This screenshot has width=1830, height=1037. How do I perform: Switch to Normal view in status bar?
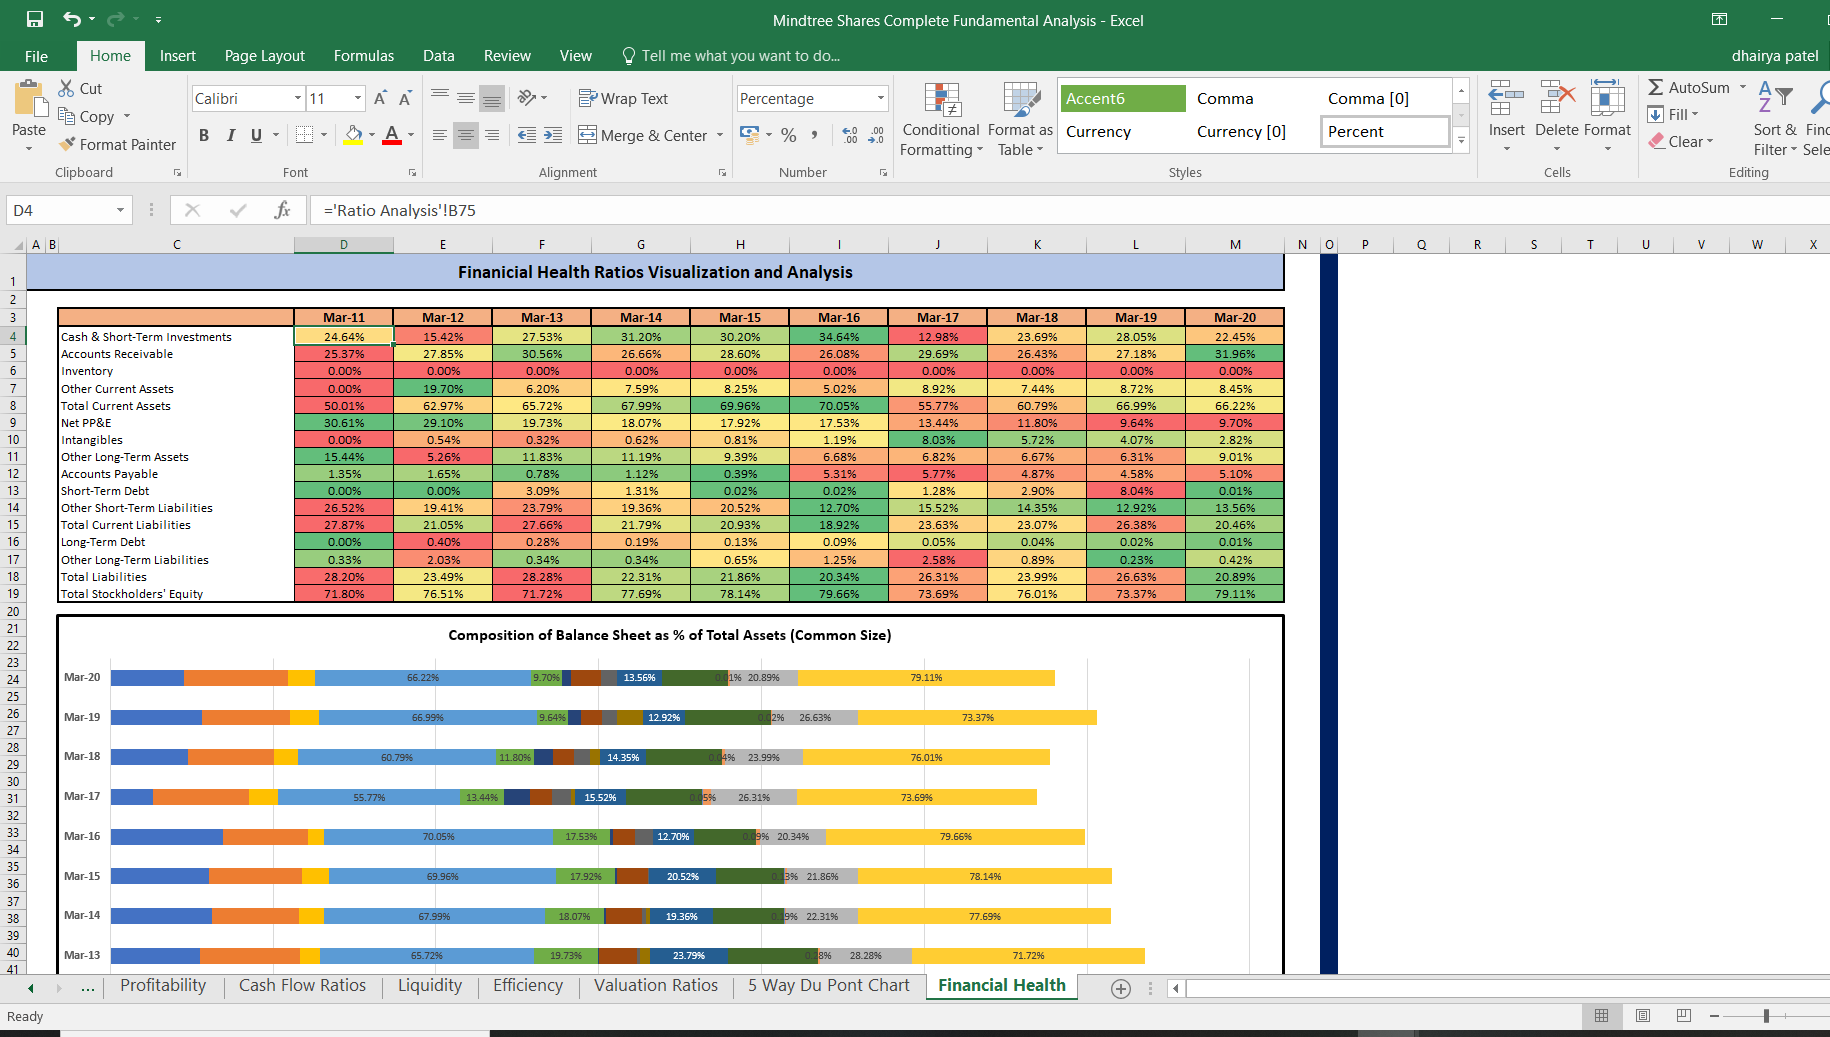(x=1602, y=1015)
